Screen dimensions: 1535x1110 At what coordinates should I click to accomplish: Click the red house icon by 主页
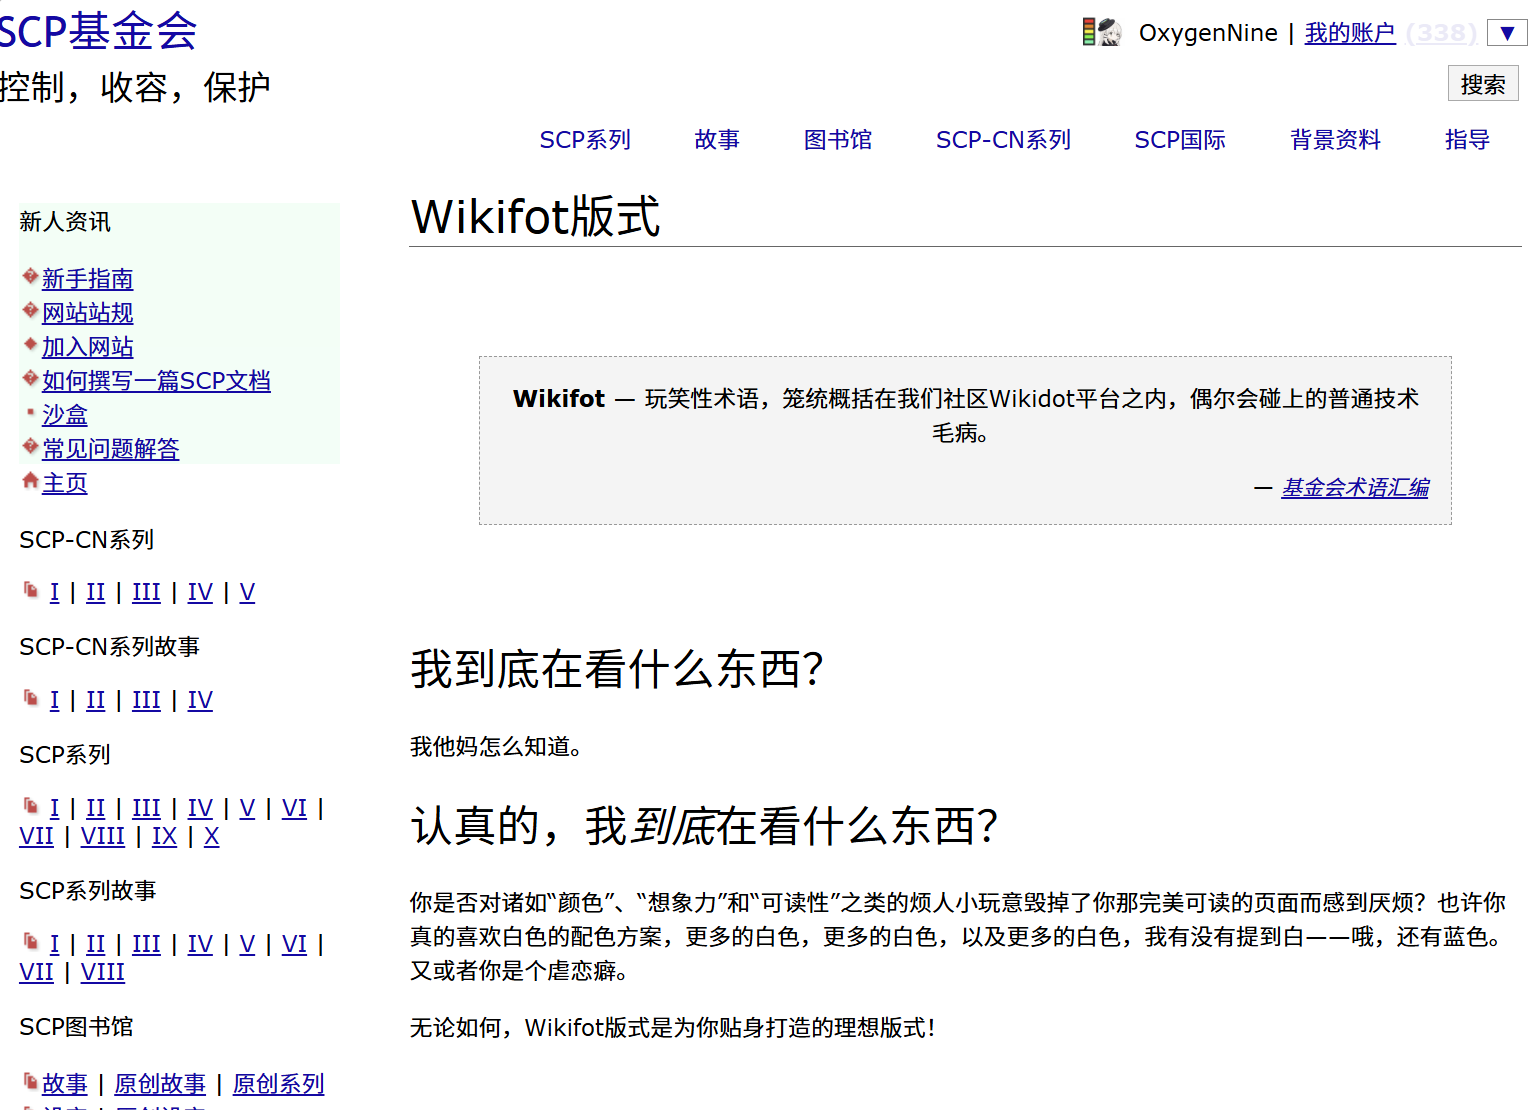30,481
